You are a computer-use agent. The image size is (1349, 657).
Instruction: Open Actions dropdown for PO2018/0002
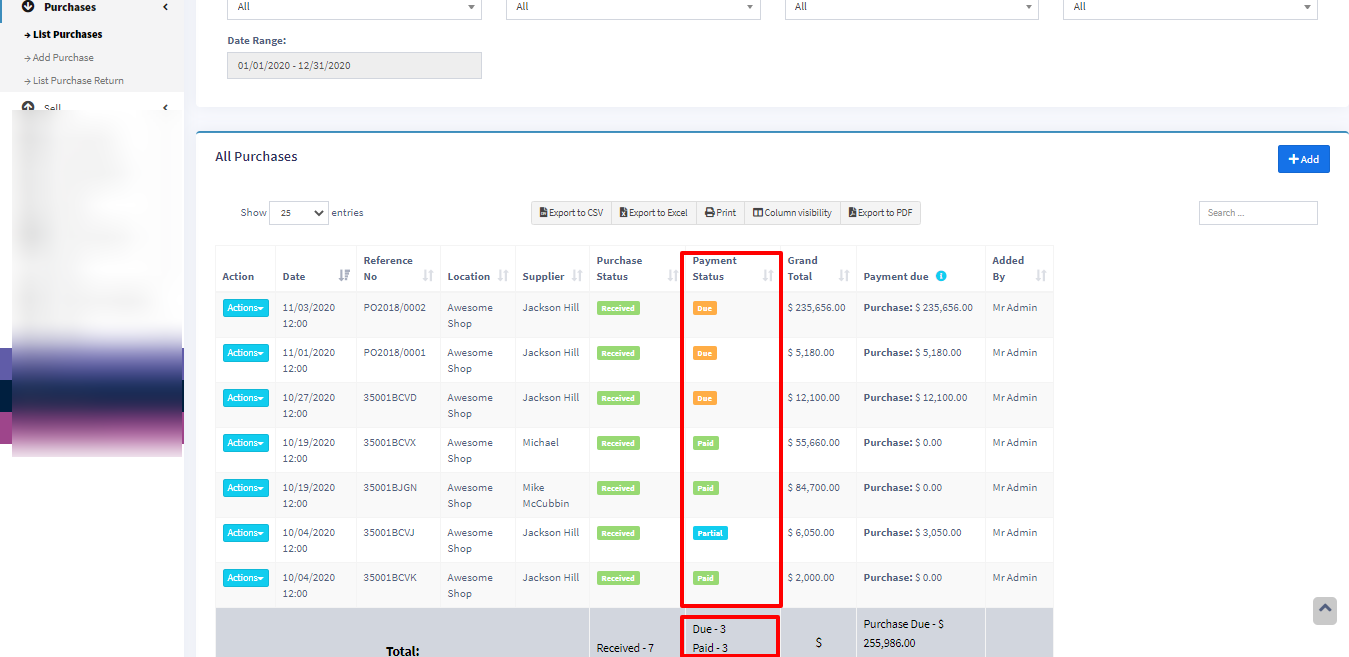(x=245, y=308)
